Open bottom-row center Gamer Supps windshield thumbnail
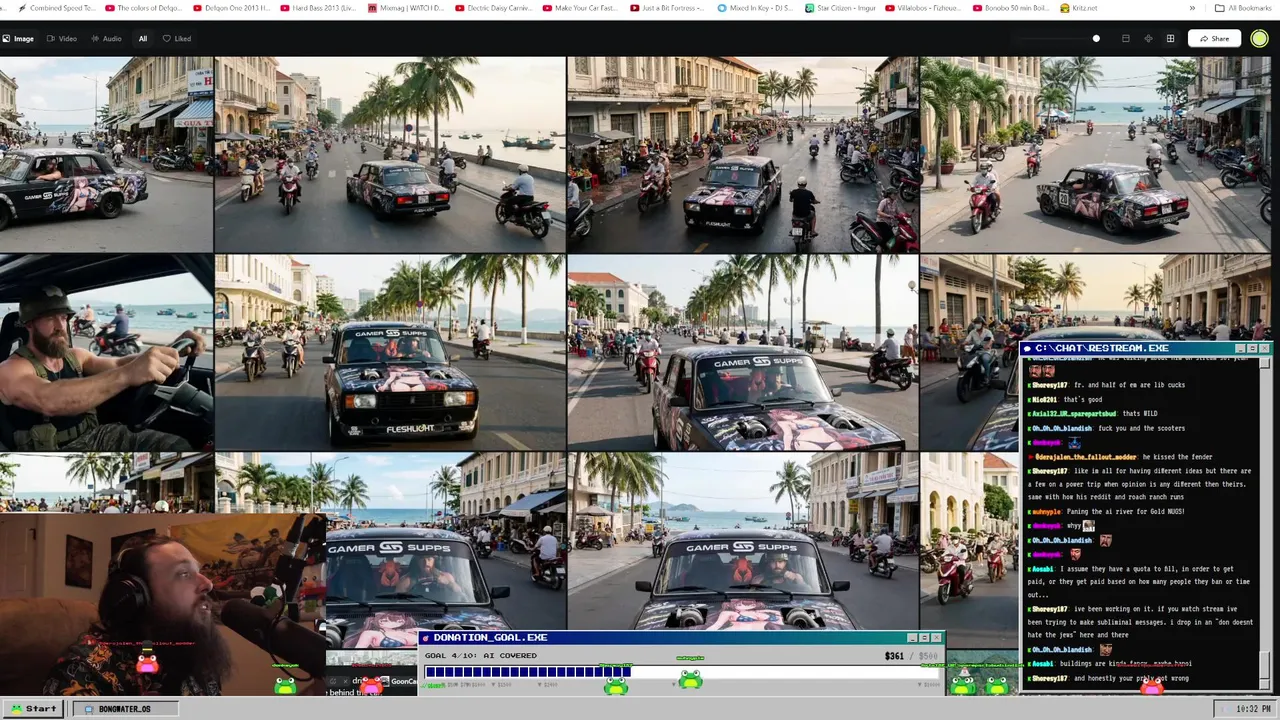Screen dimensions: 1280x720 tap(743, 540)
